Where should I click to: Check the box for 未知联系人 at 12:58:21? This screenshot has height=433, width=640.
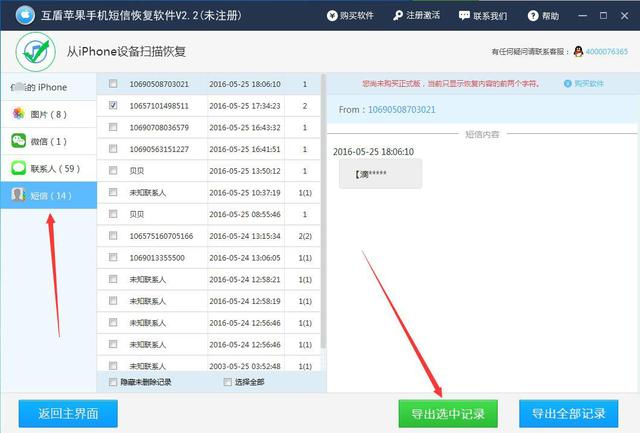coord(113,279)
